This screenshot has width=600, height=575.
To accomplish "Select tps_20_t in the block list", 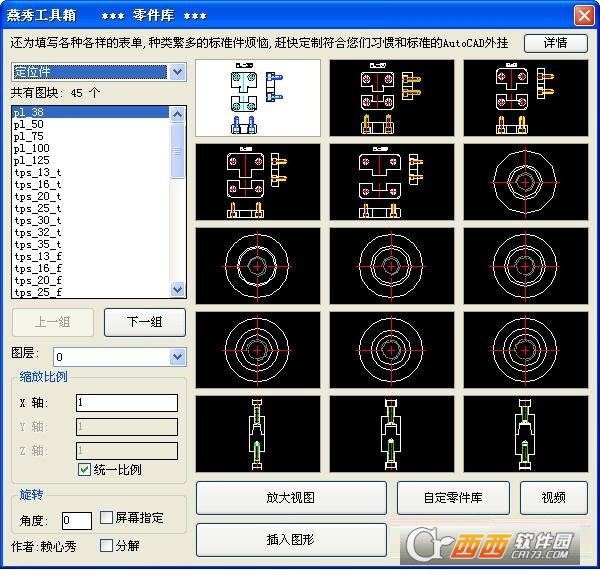I will [x=37, y=197].
